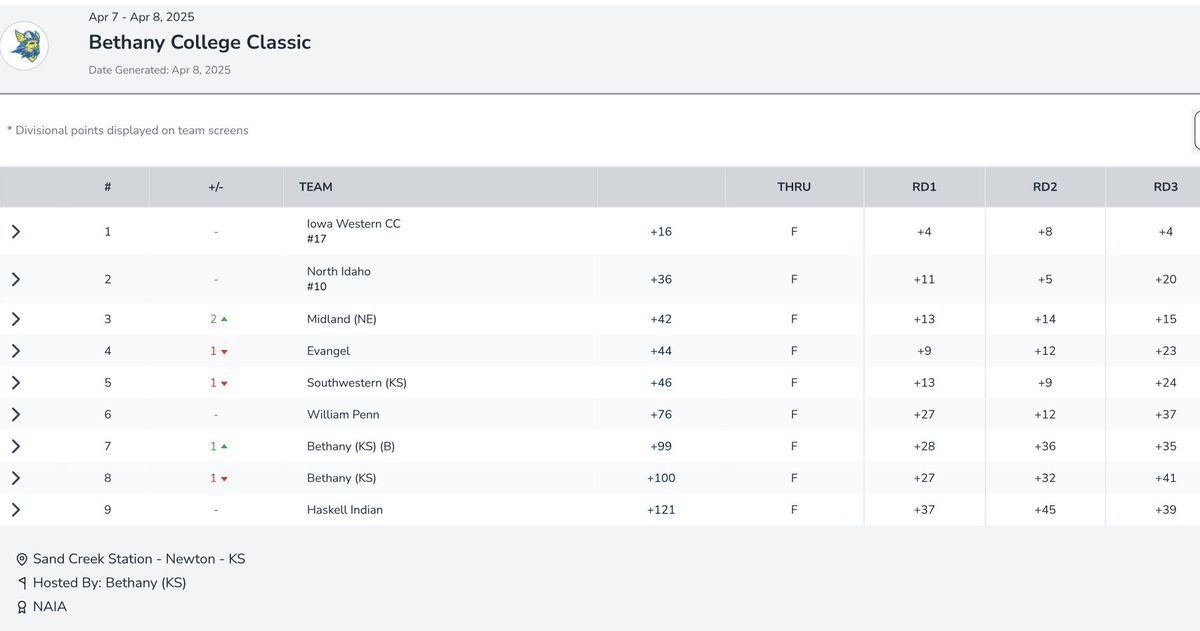Viewport: 1200px width, 631px height.
Task: Click Hosted By: Bethany (KS) text
Action: click(x=110, y=582)
